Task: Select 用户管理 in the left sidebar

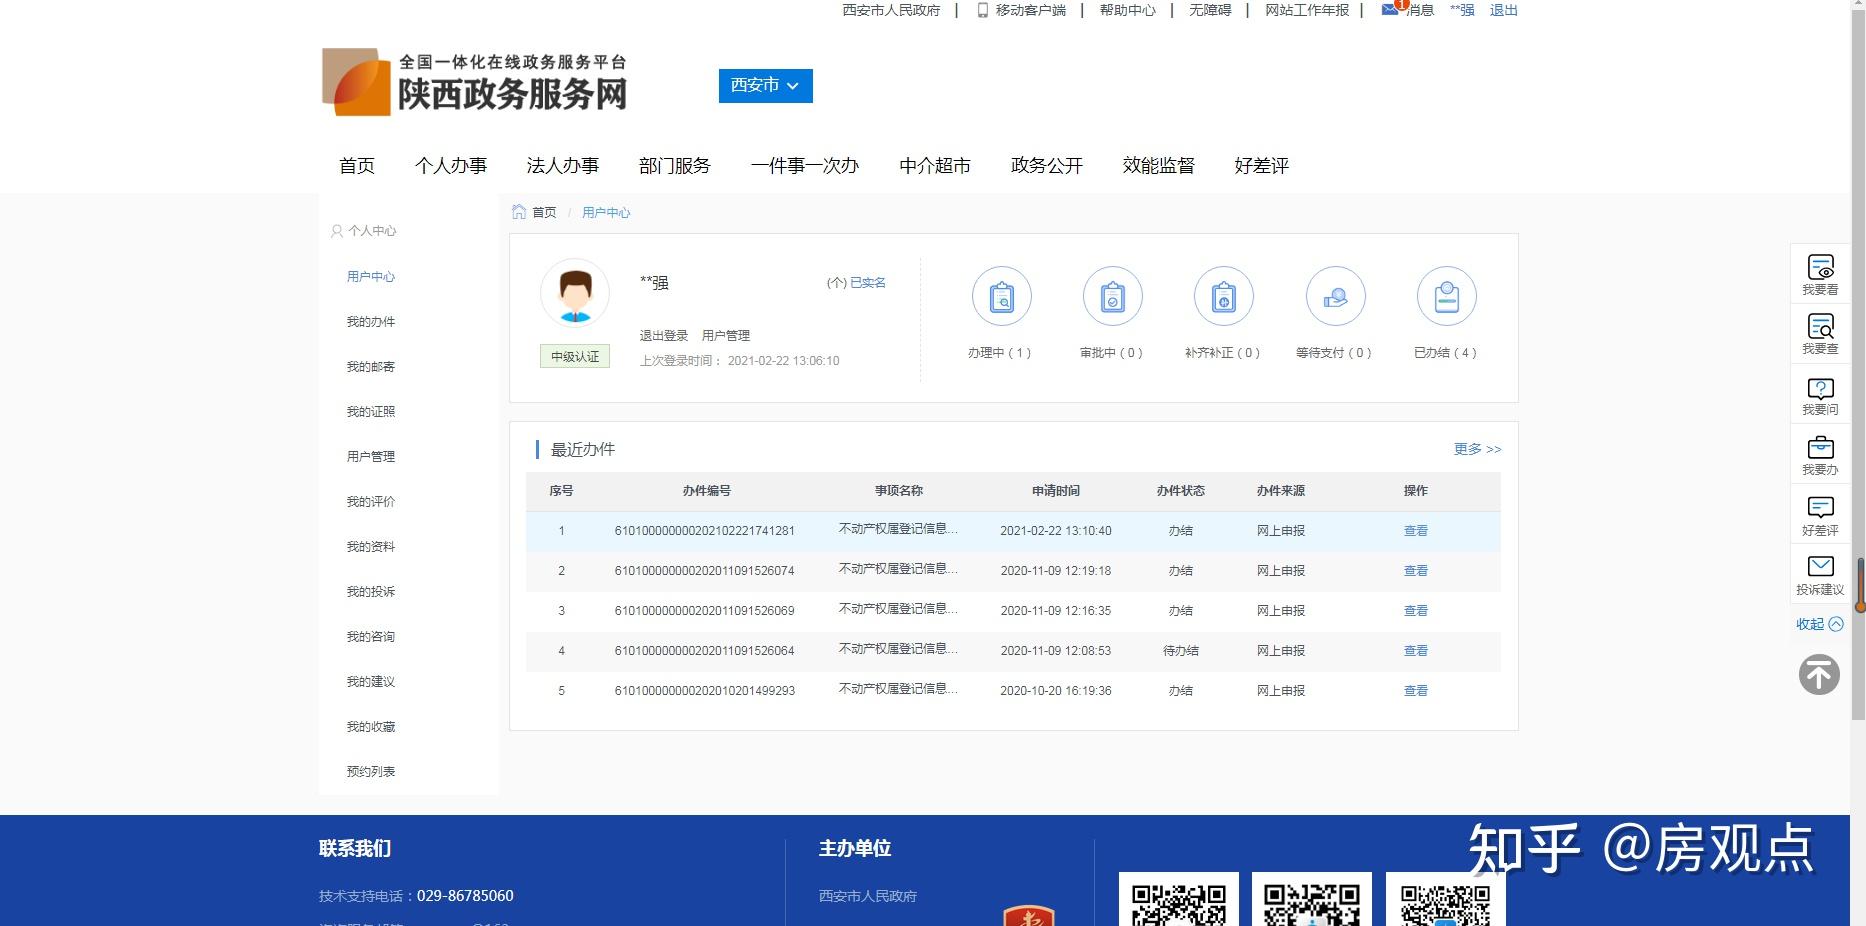Action: click(371, 457)
